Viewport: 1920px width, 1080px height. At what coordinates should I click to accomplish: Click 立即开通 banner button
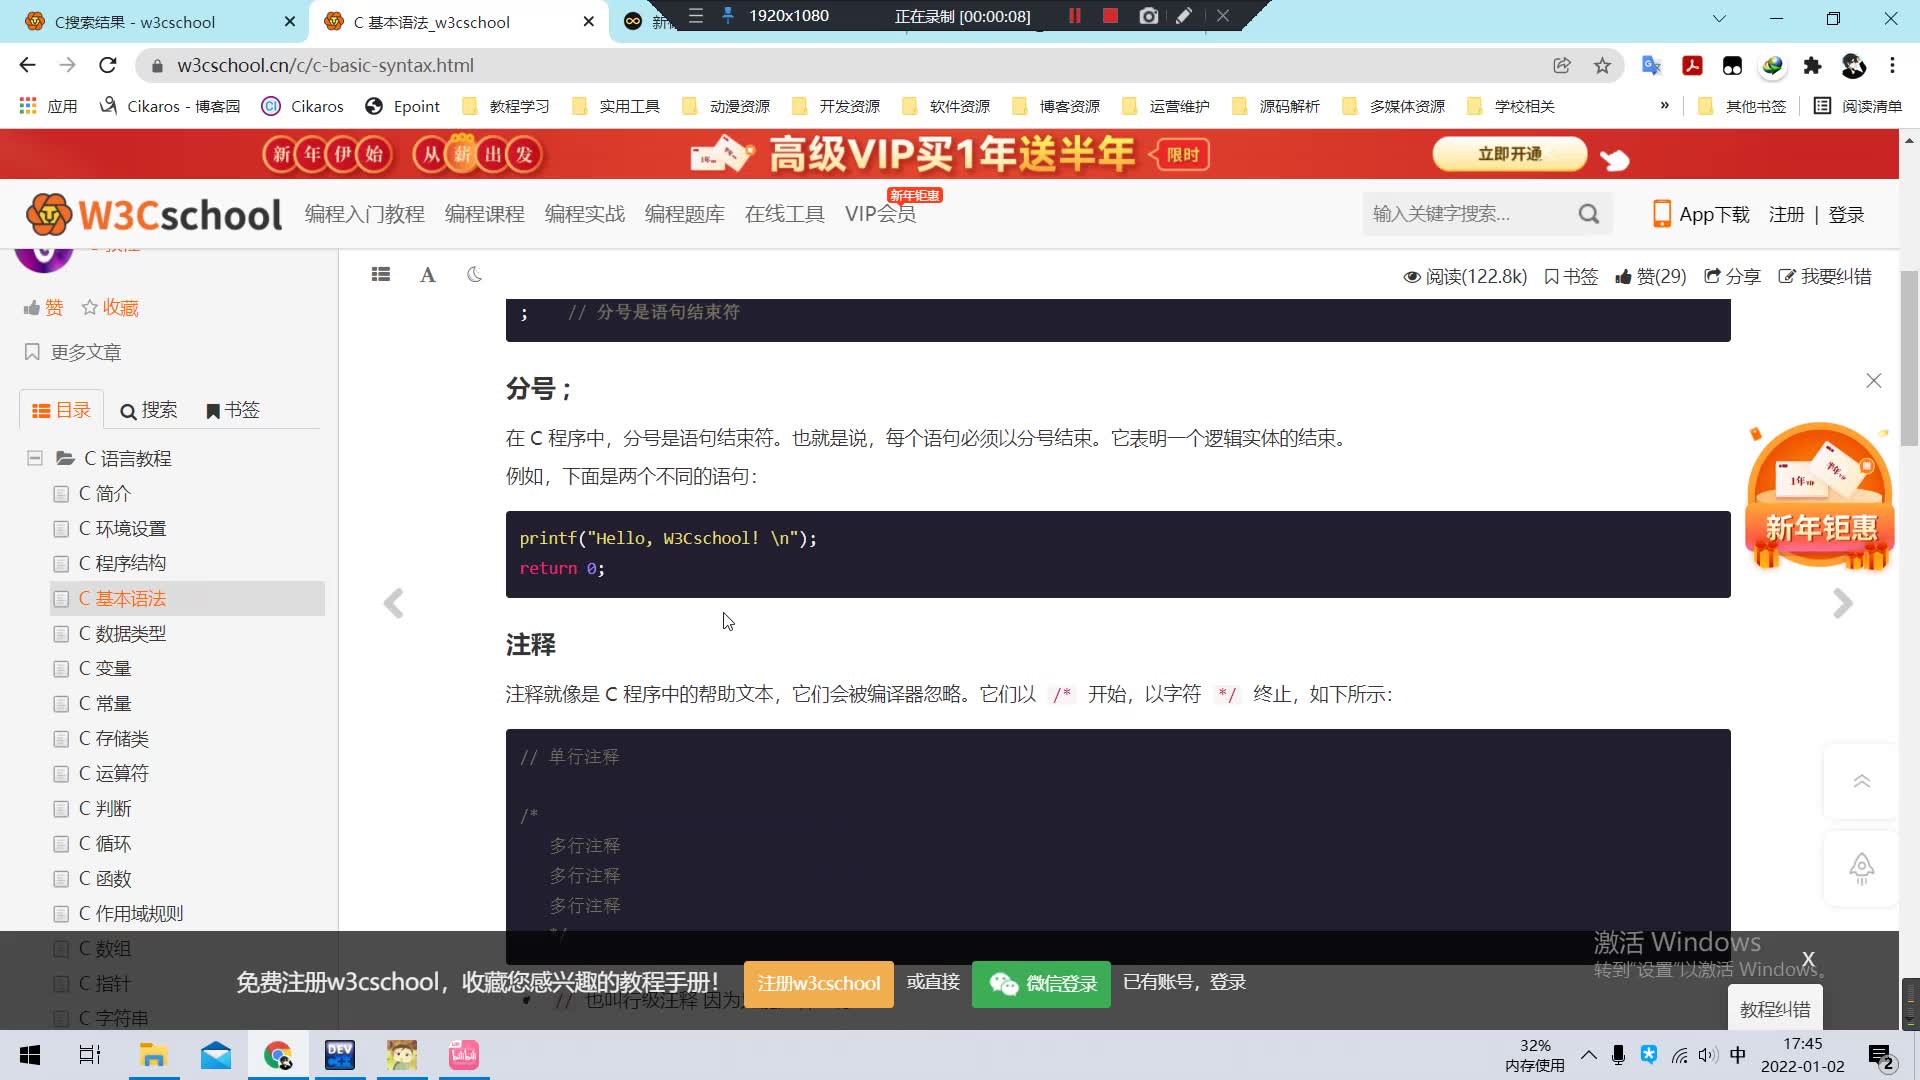[x=1510, y=154]
